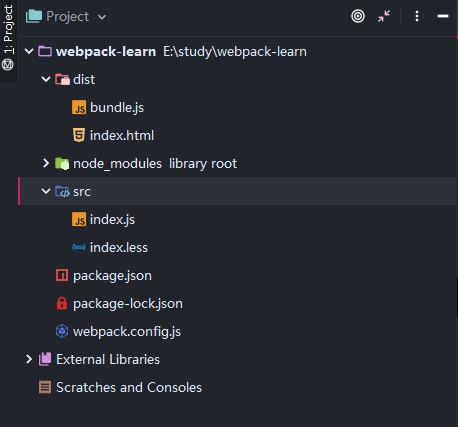Screen dimensions: 458x427
Task: Collapse the src folder chevron
Action: click(x=46, y=191)
